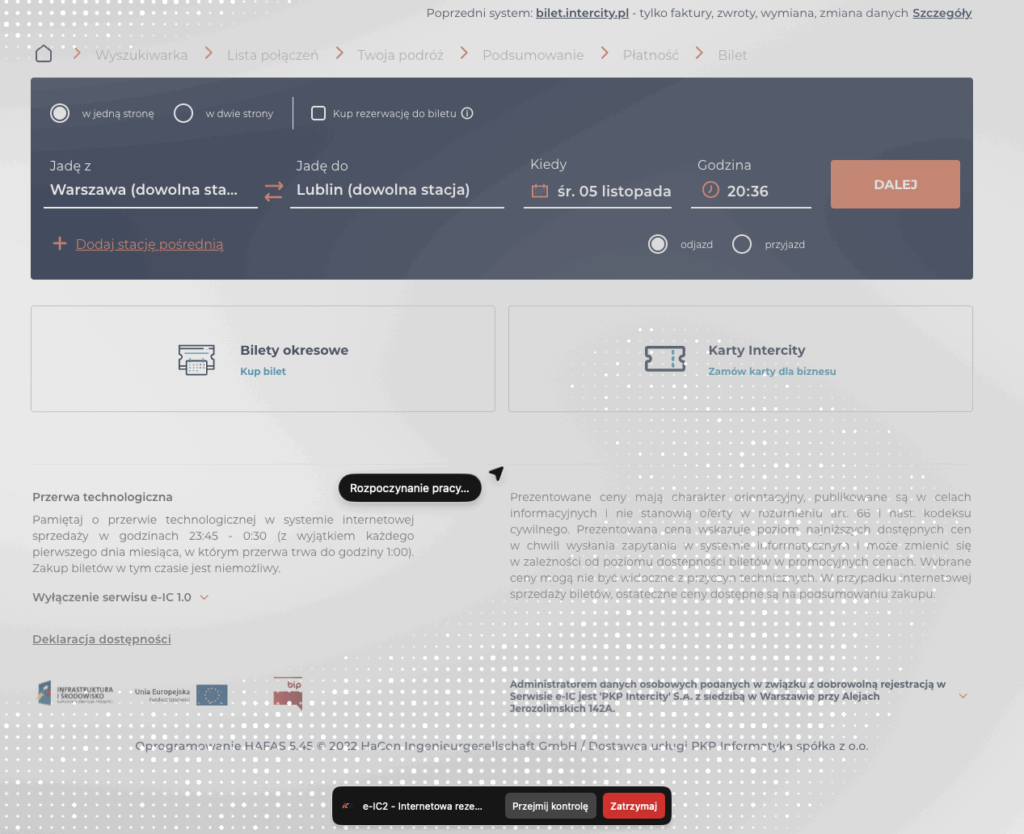Image resolution: width=1024 pixels, height=834 pixels.
Task: Click the 'Jadę do' destination field
Action: click(x=396, y=190)
